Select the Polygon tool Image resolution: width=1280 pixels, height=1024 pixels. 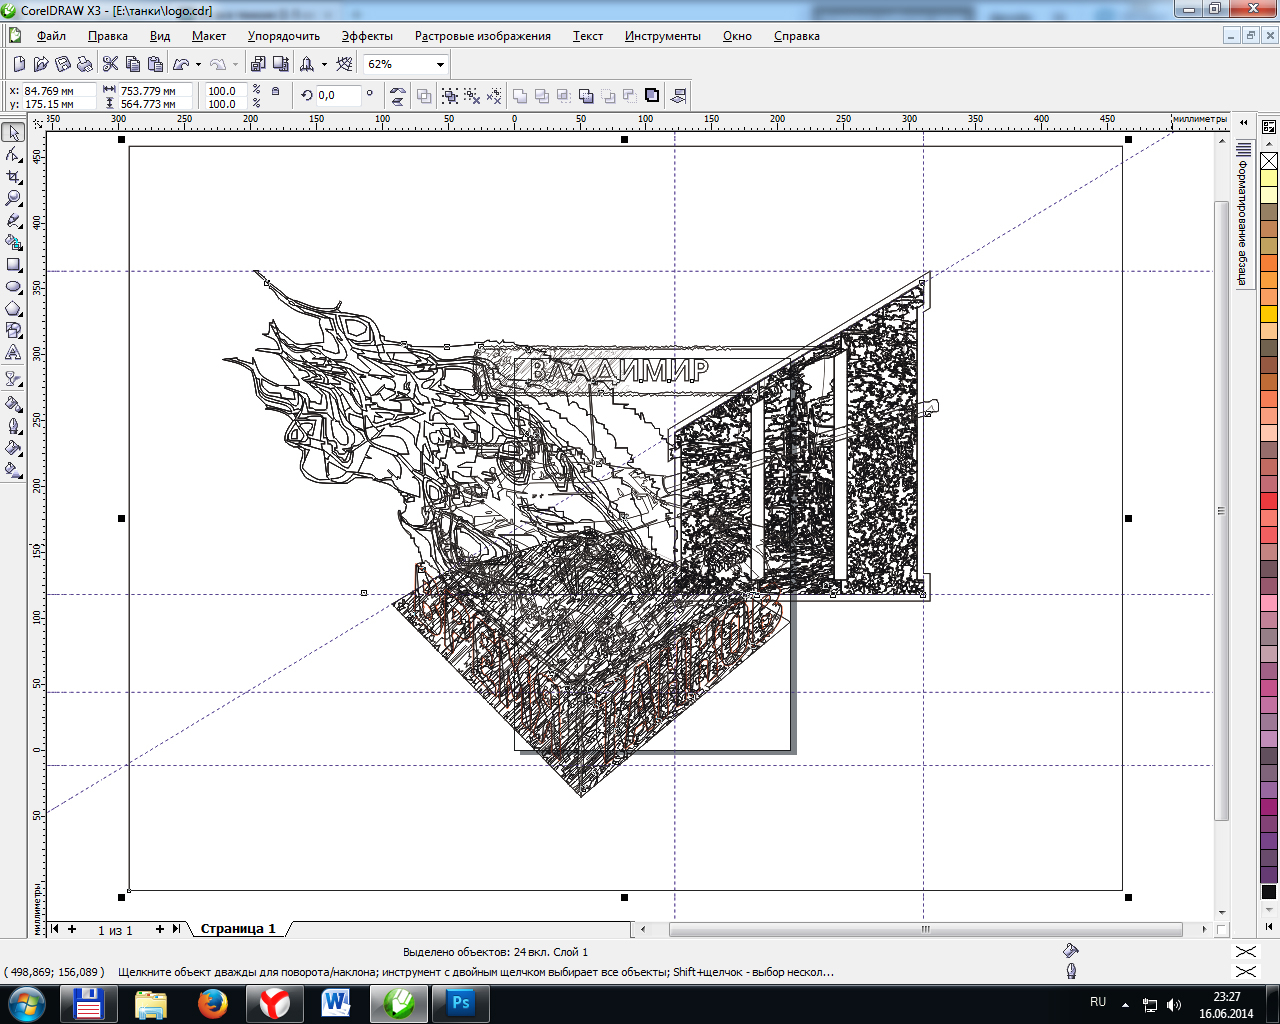pyautogui.click(x=13, y=309)
